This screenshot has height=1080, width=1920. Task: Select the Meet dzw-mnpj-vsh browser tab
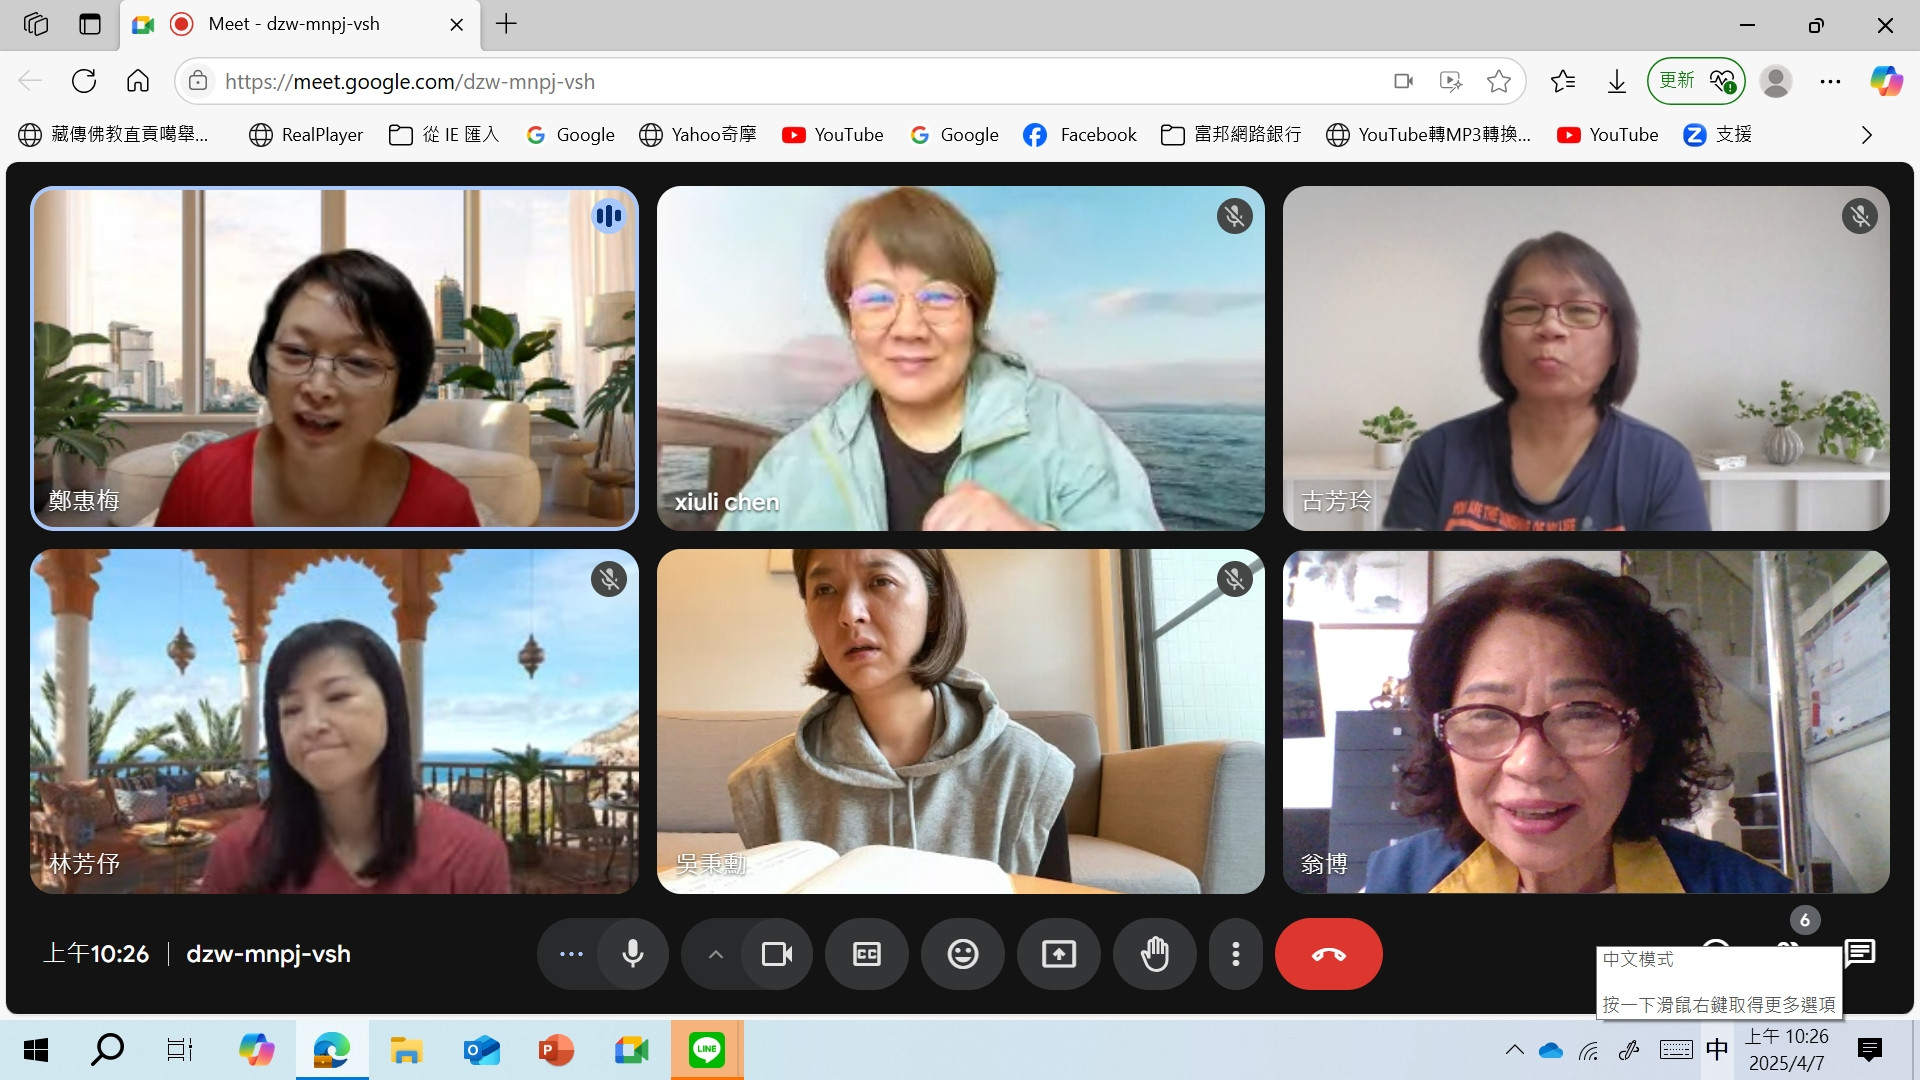tap(295, 24)
